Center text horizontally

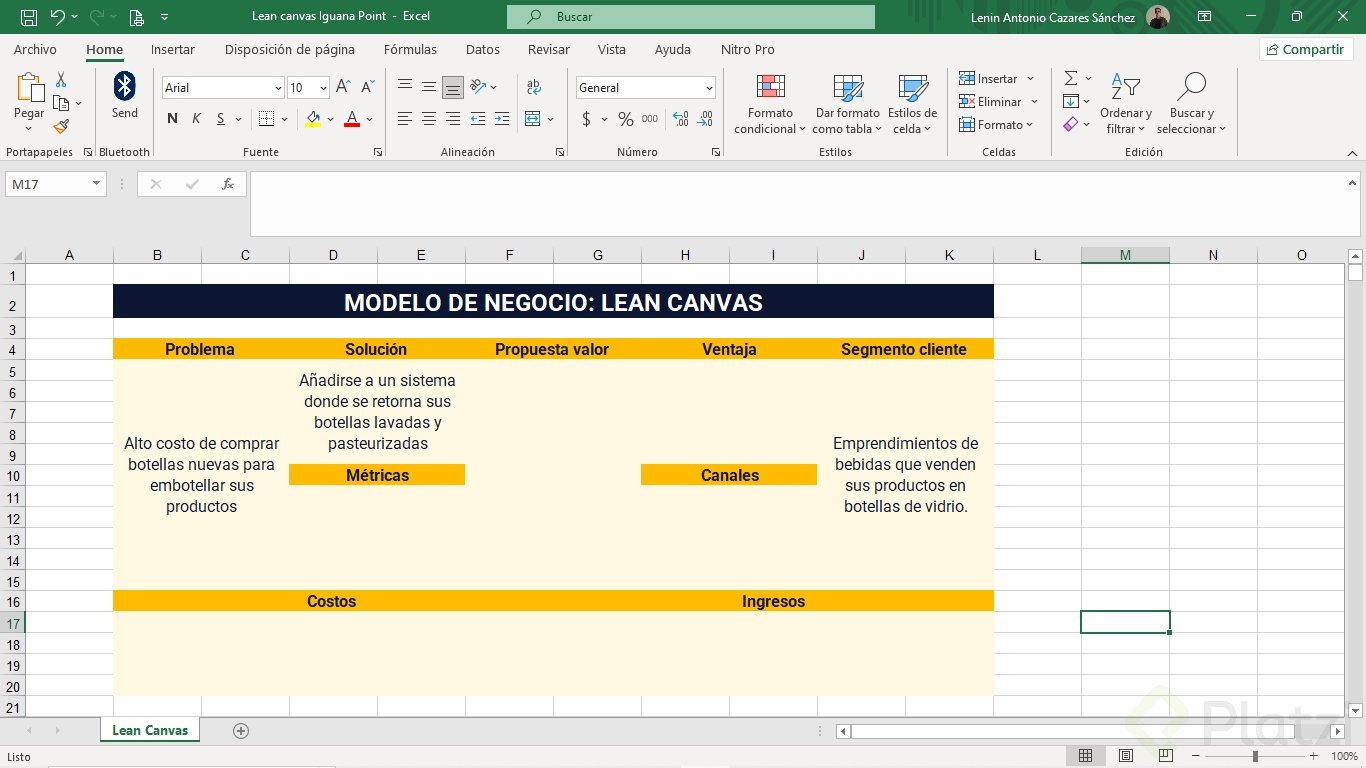429,119
